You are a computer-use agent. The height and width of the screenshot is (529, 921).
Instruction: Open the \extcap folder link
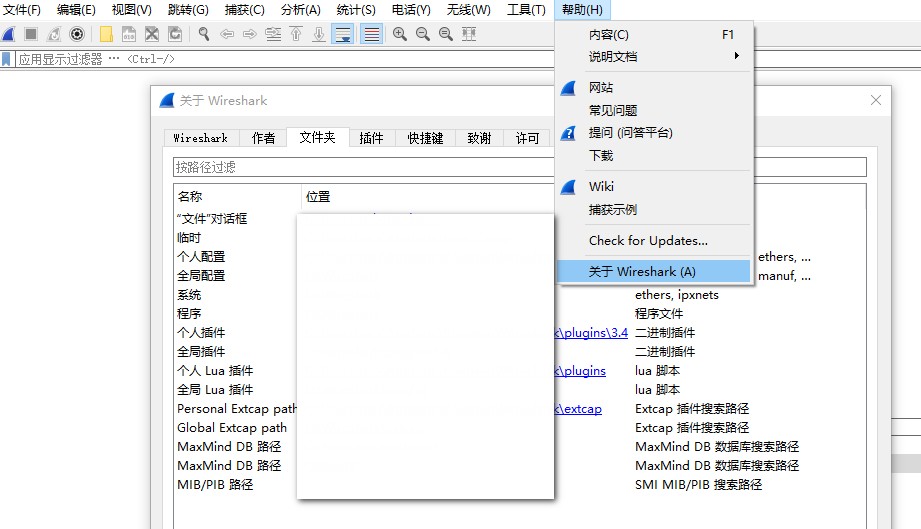[579, 409]
